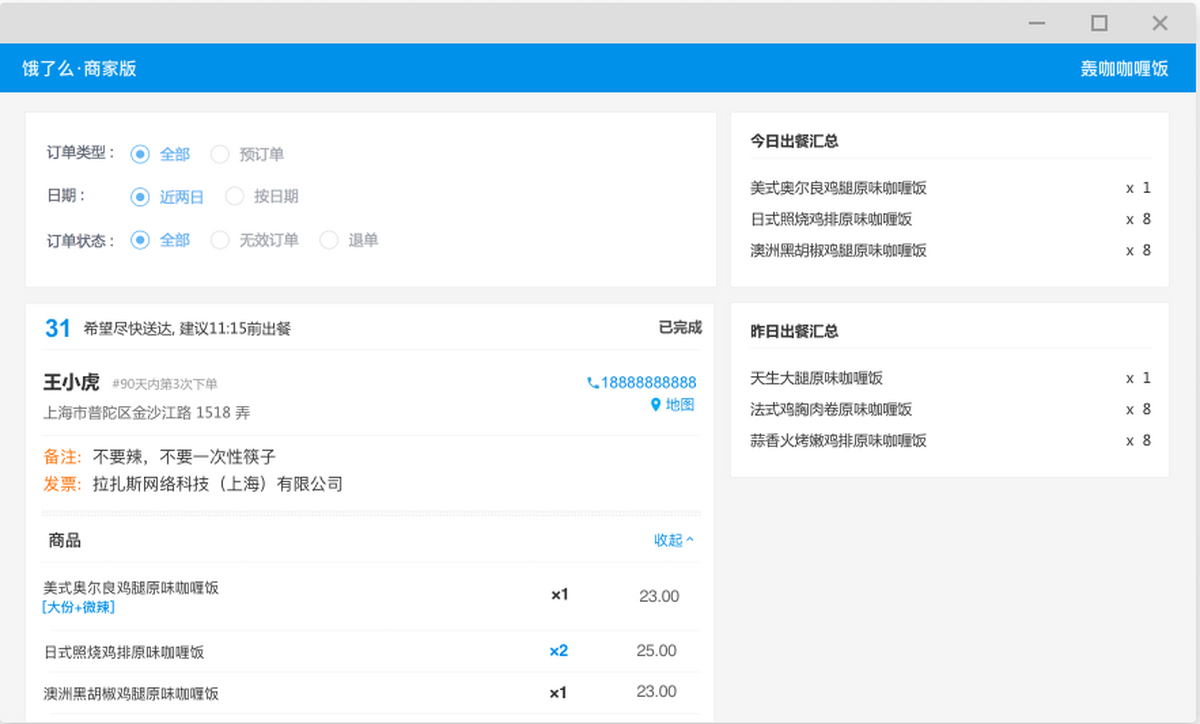1200x724 pixels.
Task: Click 蒜香火烤嫩鸡排原味咖喱饭 in yesterday's summary
Action: [839, 440]
